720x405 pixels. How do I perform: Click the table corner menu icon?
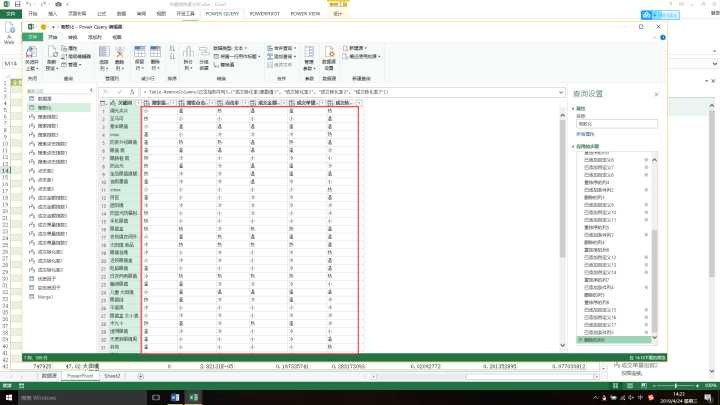[103, 103]
